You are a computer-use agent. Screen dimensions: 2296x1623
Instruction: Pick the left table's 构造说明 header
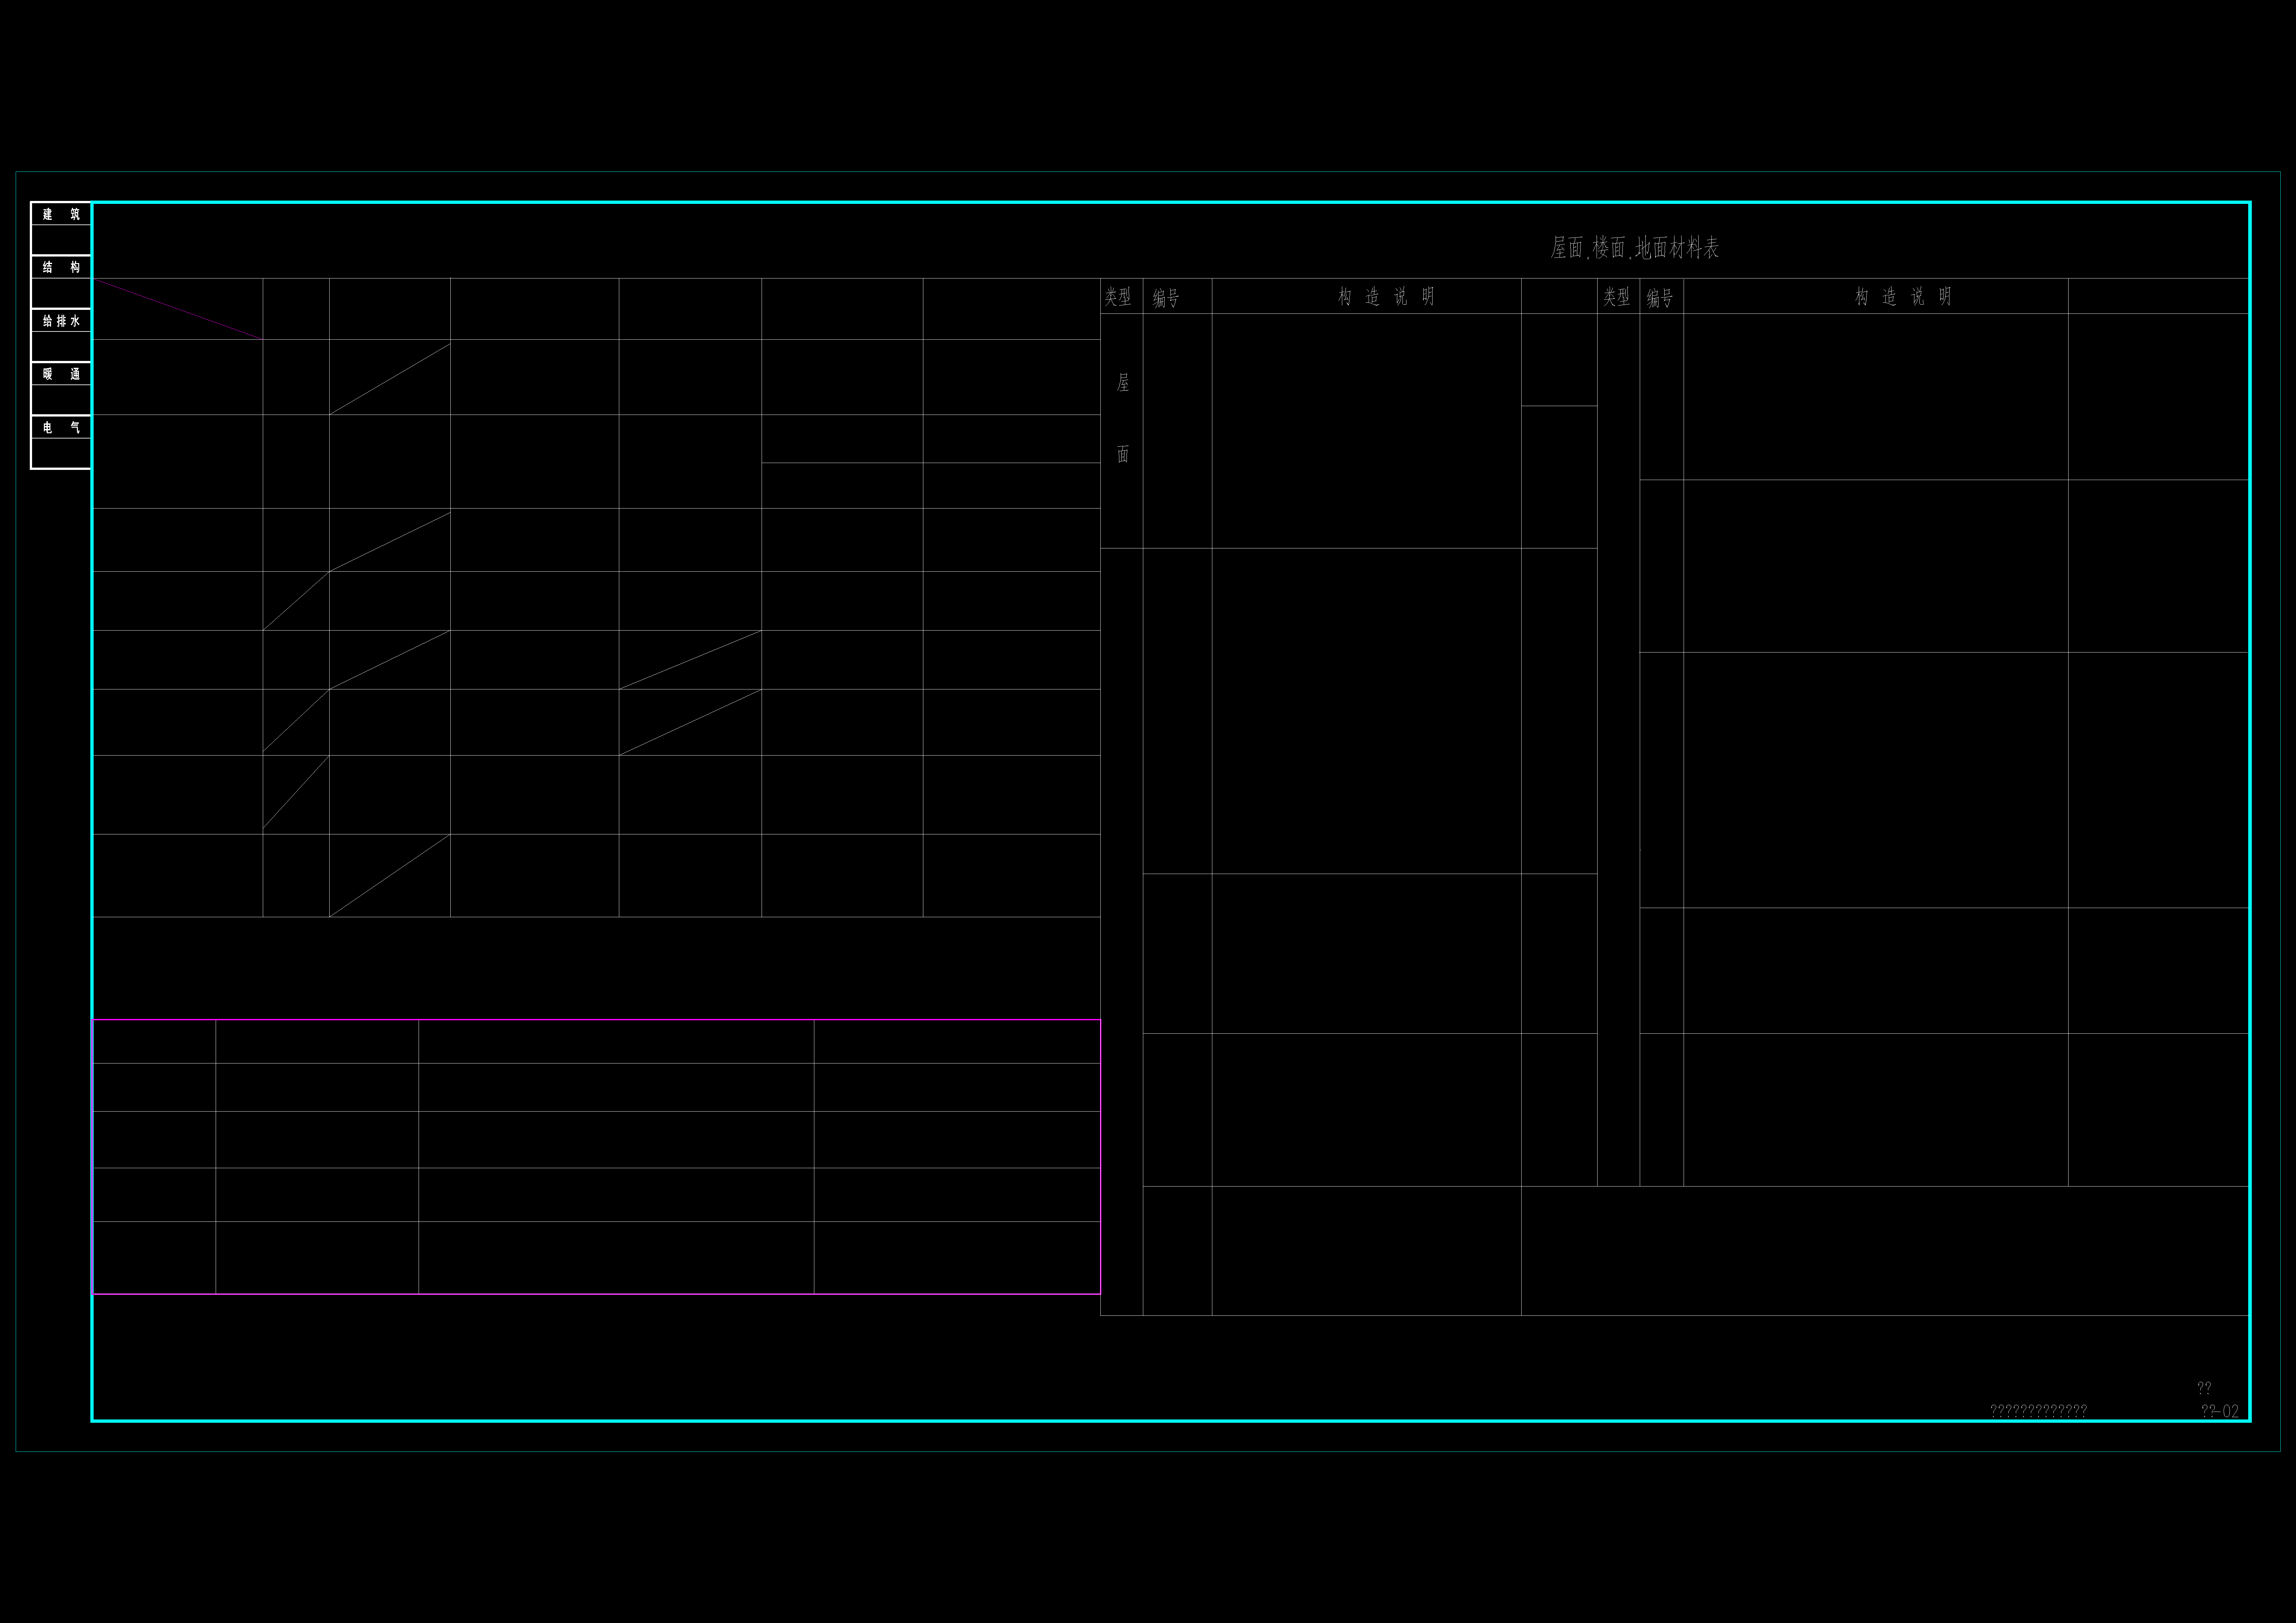pos(1386,296)
